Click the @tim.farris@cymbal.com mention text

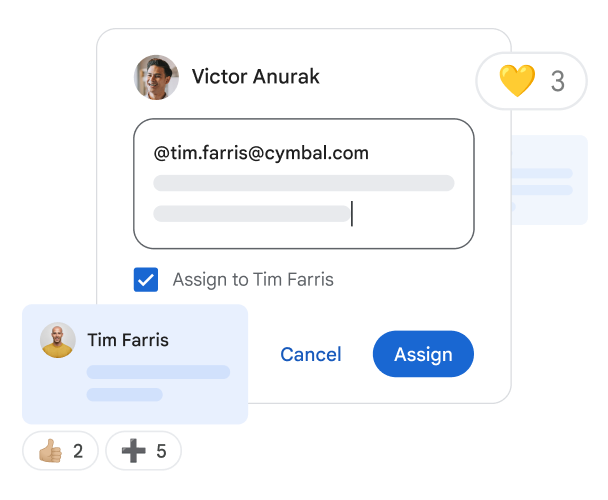(x=261, y=153)
